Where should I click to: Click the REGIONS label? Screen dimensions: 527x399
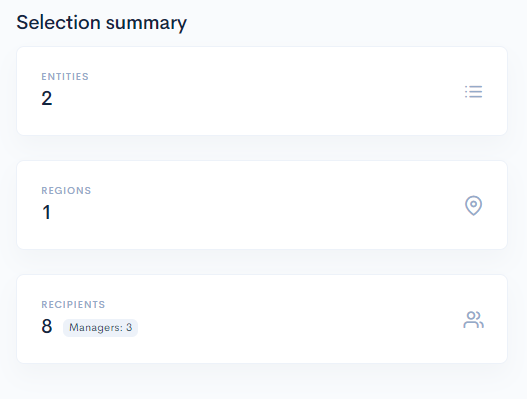(x=66, y=191)
